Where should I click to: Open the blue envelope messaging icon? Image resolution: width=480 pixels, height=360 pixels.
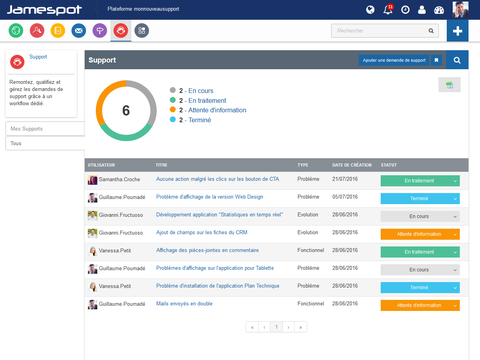point(79,31)
